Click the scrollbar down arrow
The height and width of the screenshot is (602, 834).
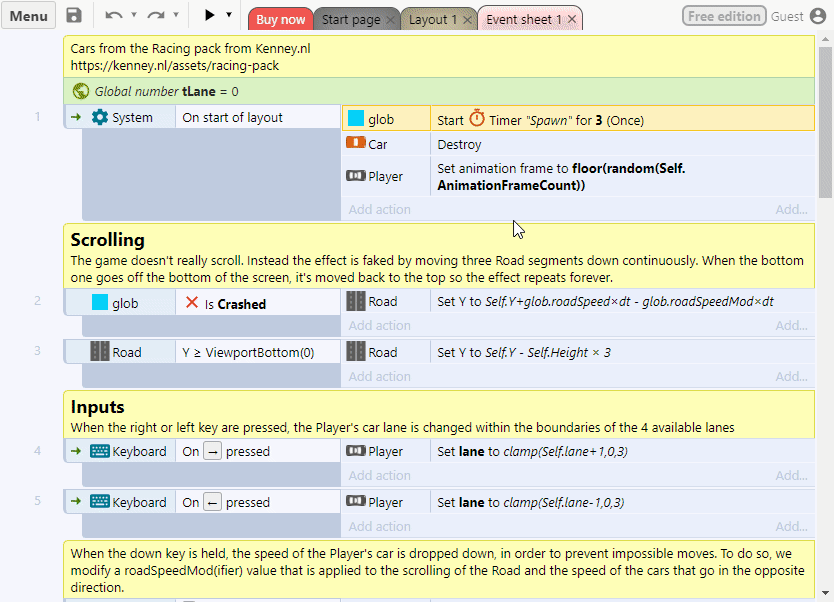click(825, 593)
